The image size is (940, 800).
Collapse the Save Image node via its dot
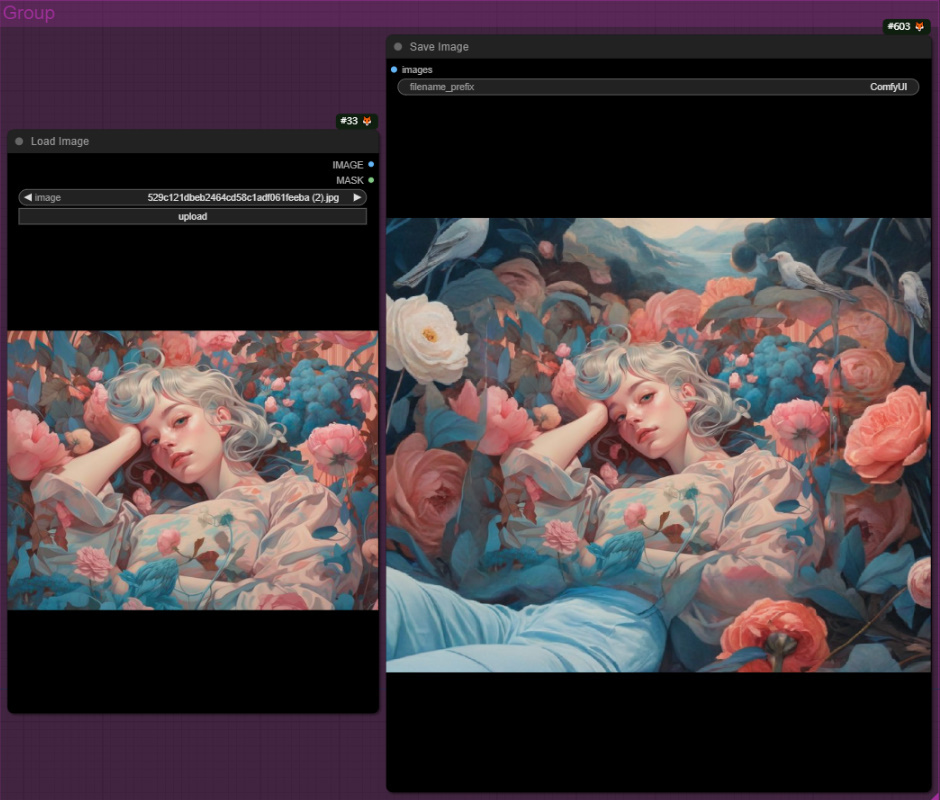coord(398,47)
